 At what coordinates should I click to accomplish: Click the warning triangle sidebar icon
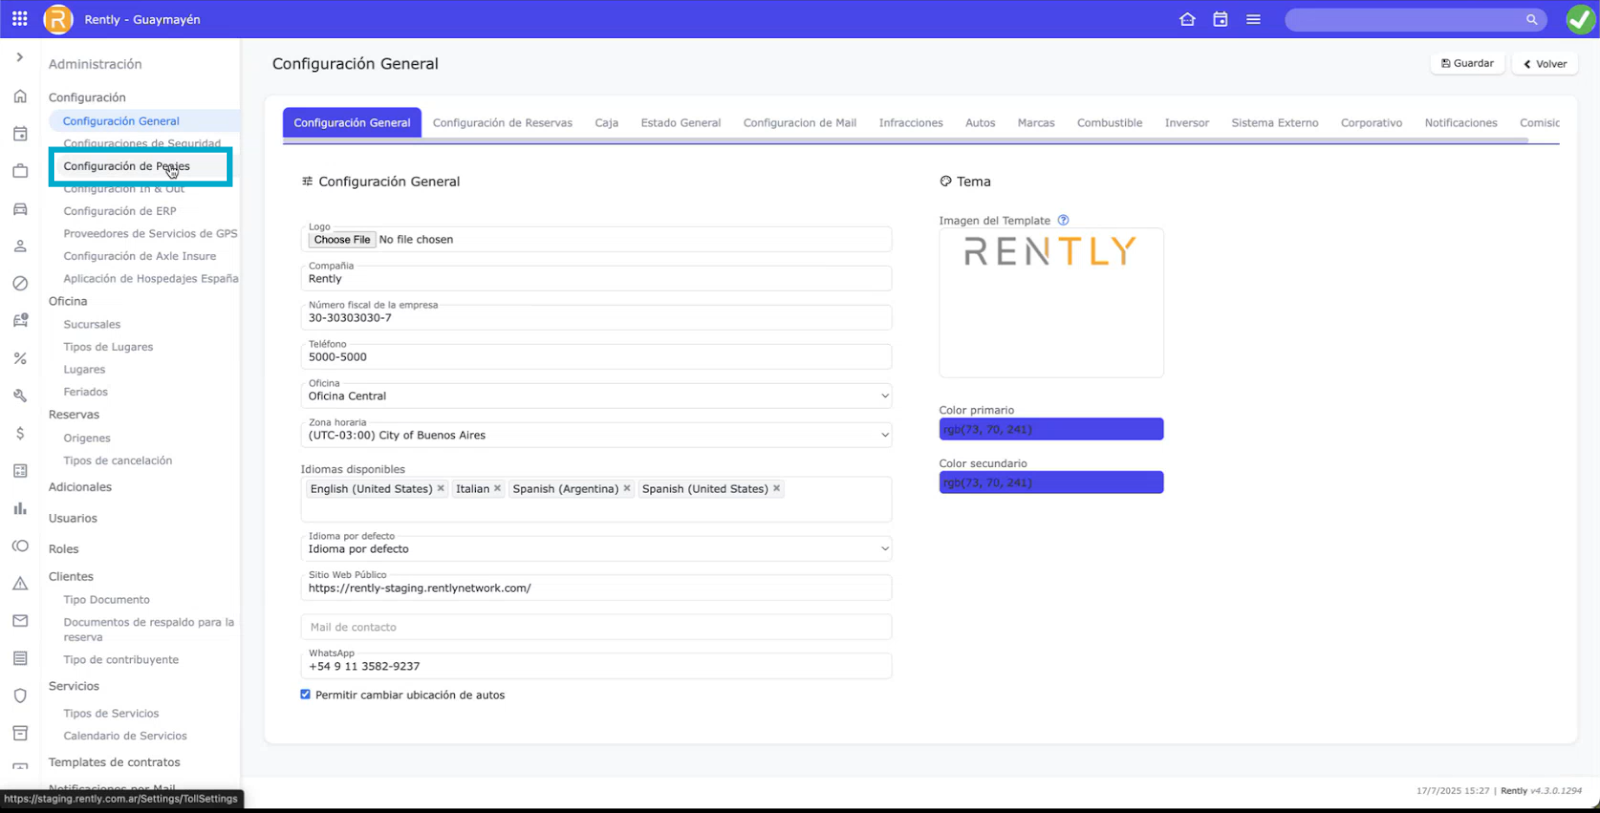coord(20,583)
